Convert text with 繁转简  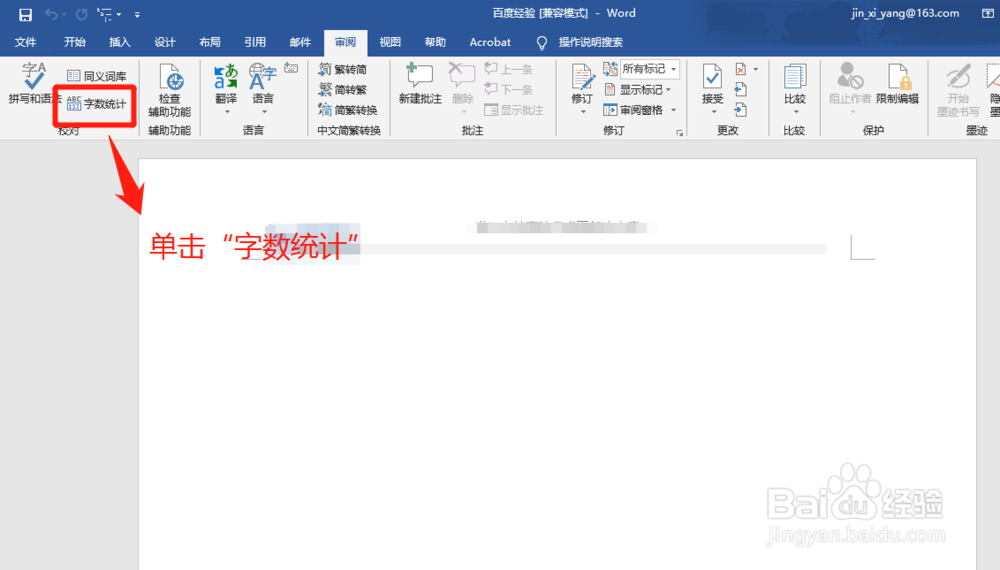(x=343, y=69)
